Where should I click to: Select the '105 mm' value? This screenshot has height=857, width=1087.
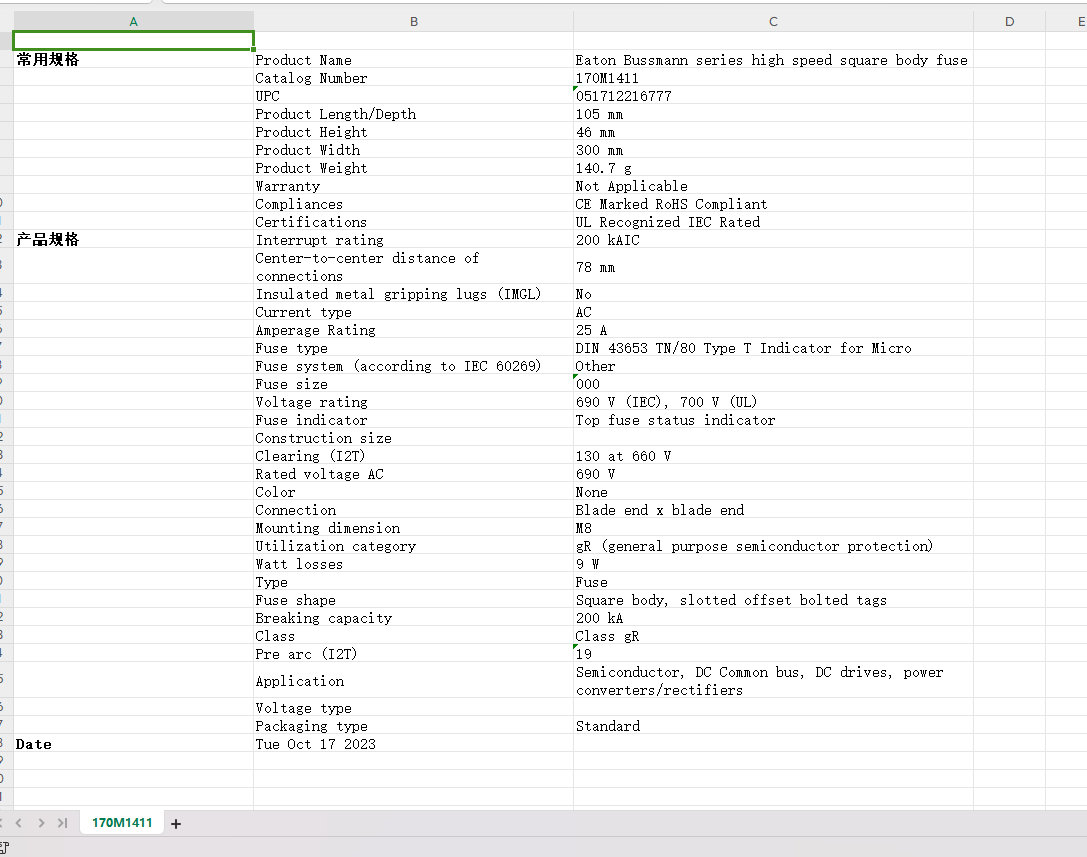click(x=774, y=114)
